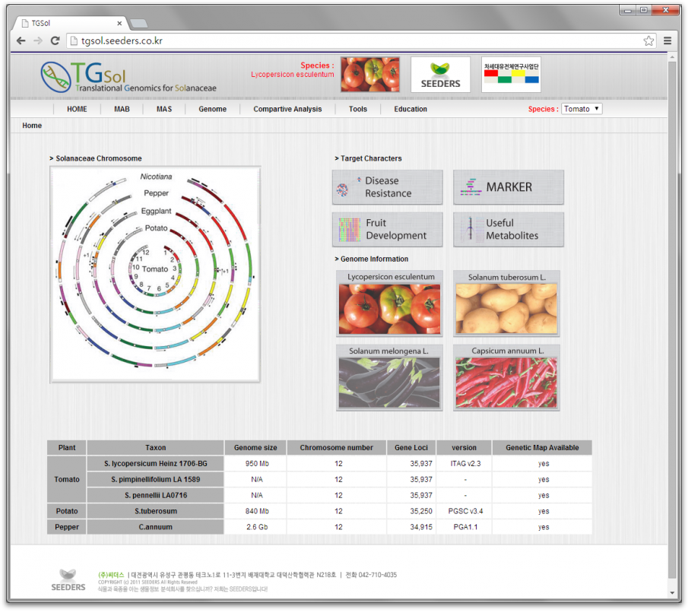Open the Solanum tuberosum potato thumbnail
Image resolution: width=688 pixels, height=611 pixels.
505,304
